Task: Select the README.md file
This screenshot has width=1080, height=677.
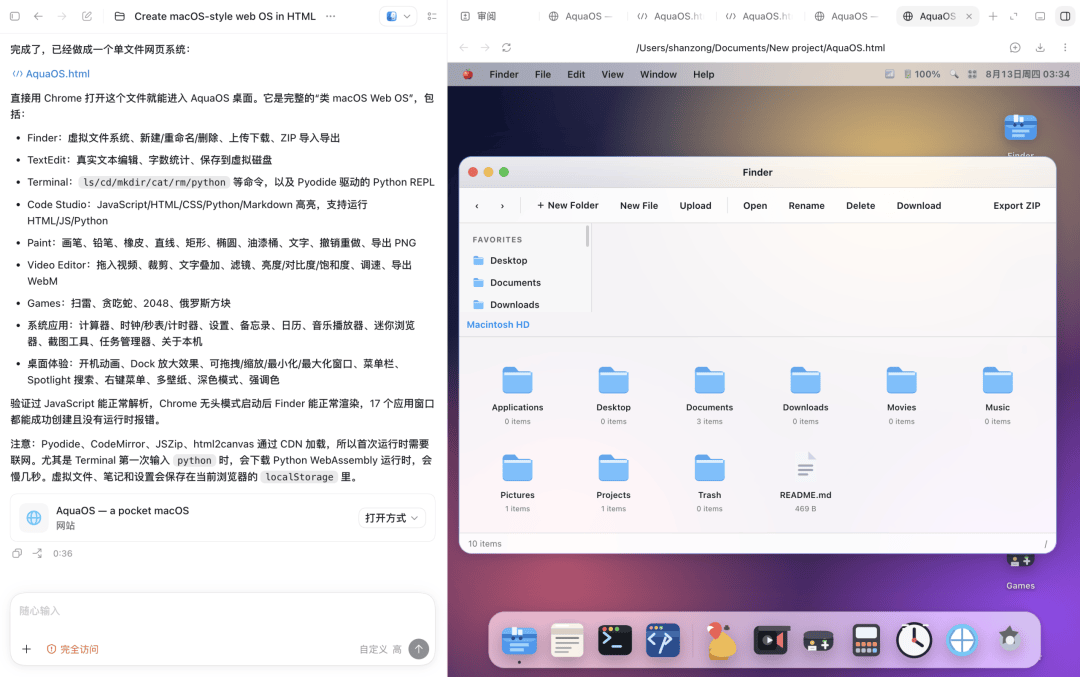Action: click(x=805, y=482)
